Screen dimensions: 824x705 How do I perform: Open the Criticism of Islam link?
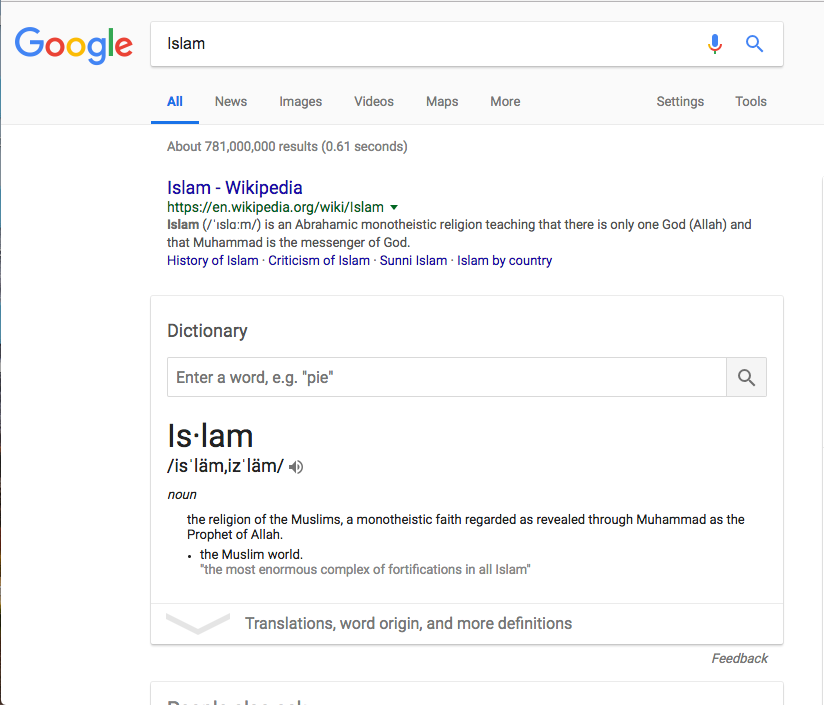319,261
